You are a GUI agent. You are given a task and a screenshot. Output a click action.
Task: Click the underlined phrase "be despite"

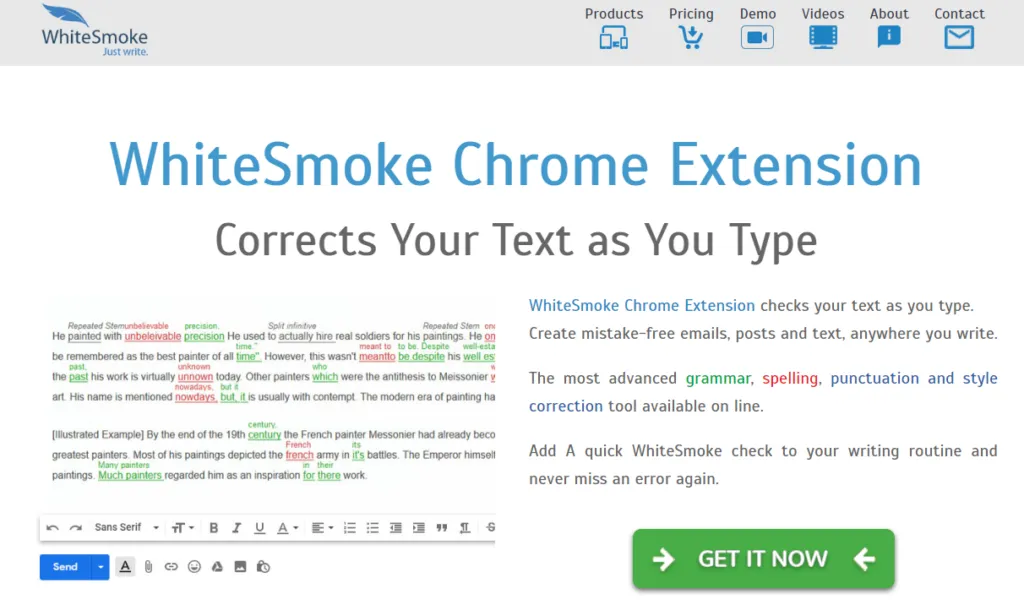click(x=421, y=357)
